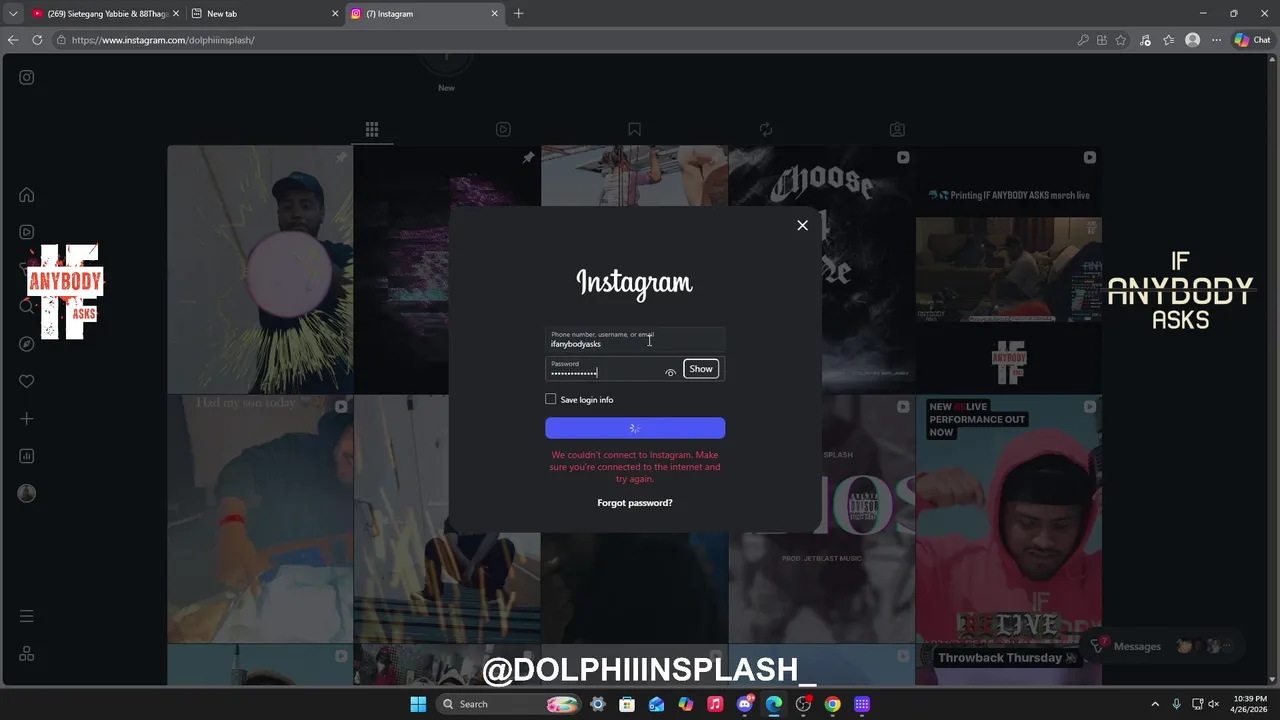
Task: Open Create plus icon in sidebar
Action: pyautogui.click(x=27, y=419)
